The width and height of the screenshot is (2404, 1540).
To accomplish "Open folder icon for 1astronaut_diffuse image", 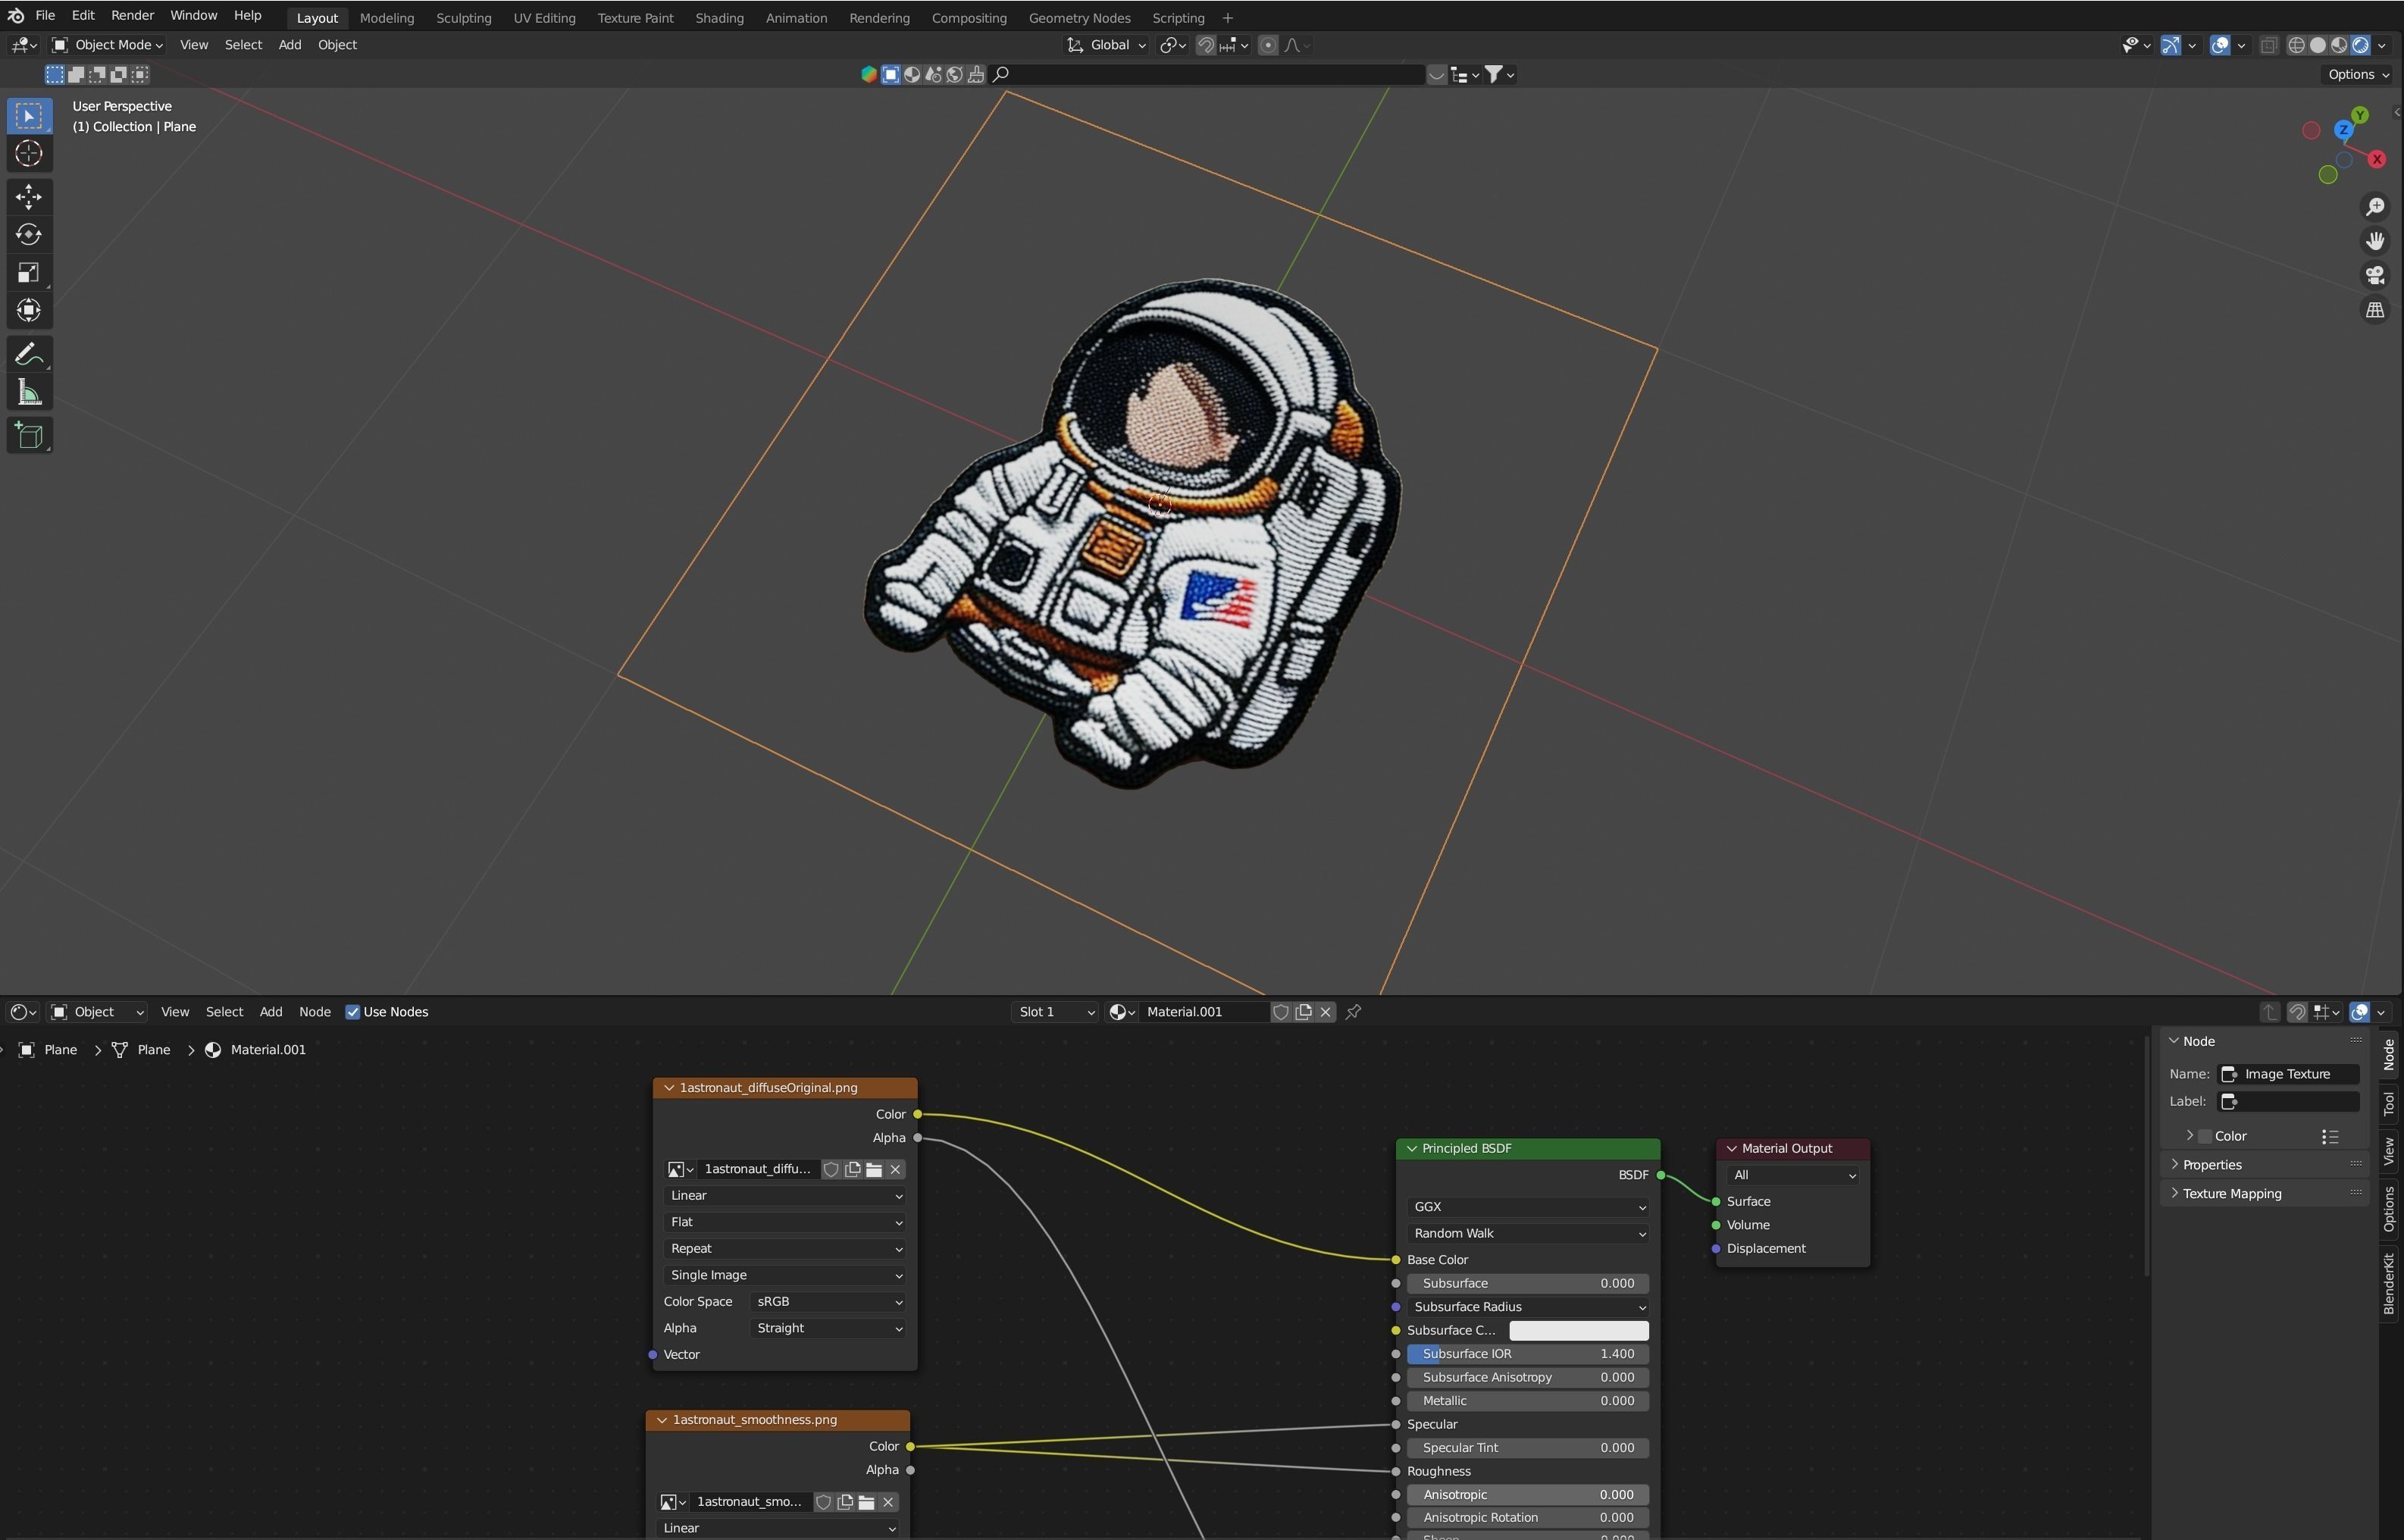I will pyautogui.click(x=874, y=1169).
